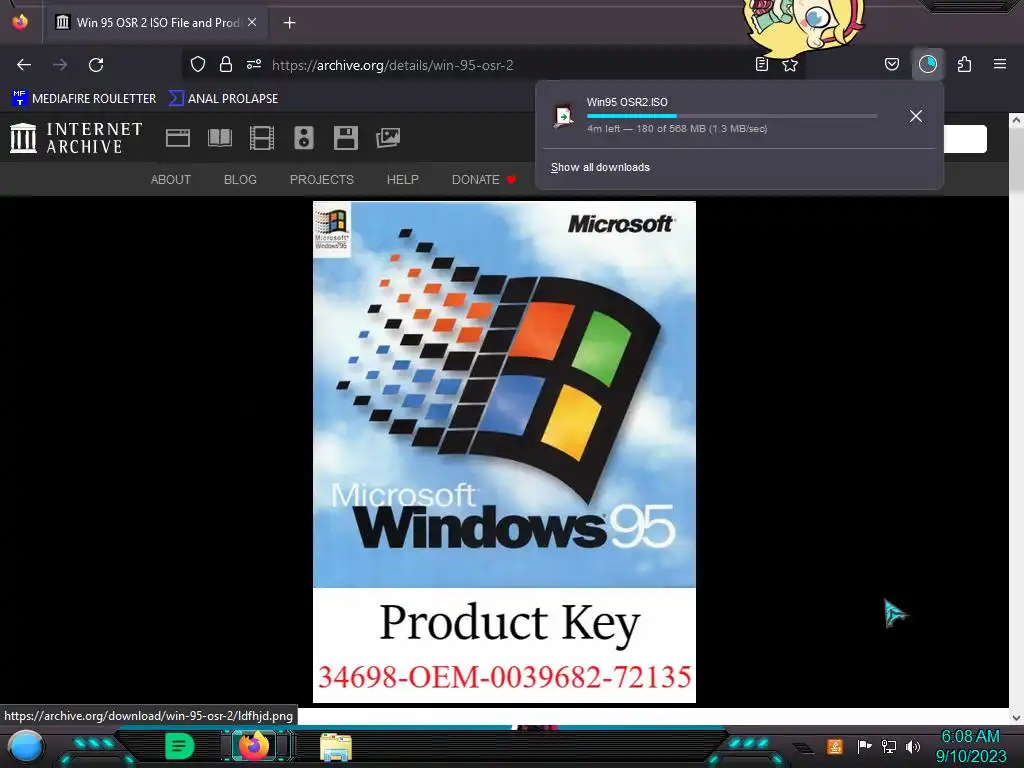Open the PROJECTS menu item
Image resolution: width=1024 pixels, height=768 pixels.
pyautogui.click(x=322, y=180)
